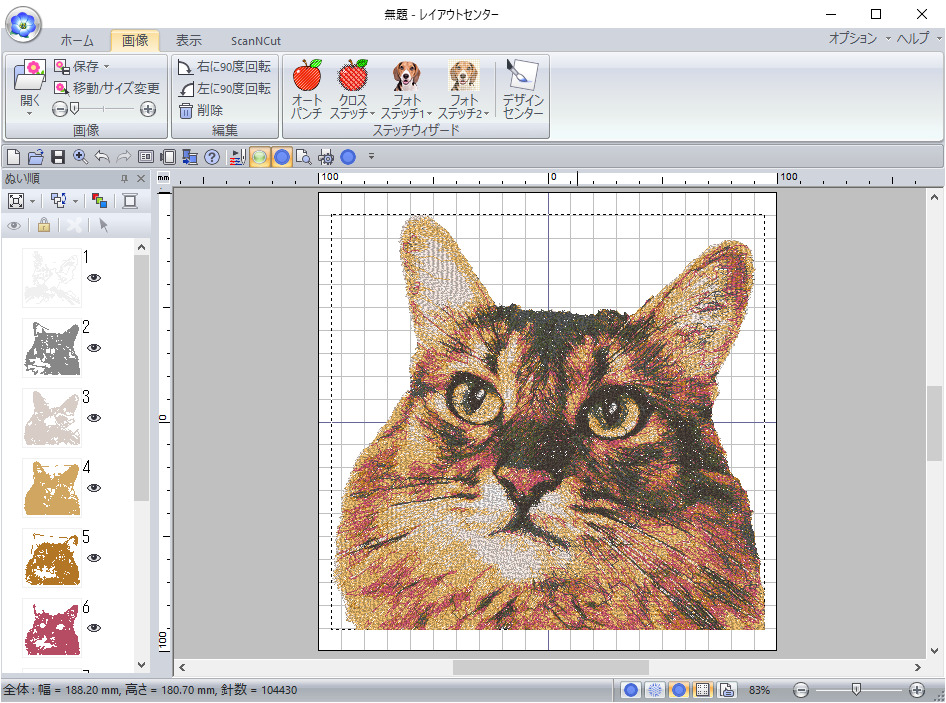Open the quick access toolbar customize arrow
The width and height of the screenshot is (946, 703).
coord(371,157)
